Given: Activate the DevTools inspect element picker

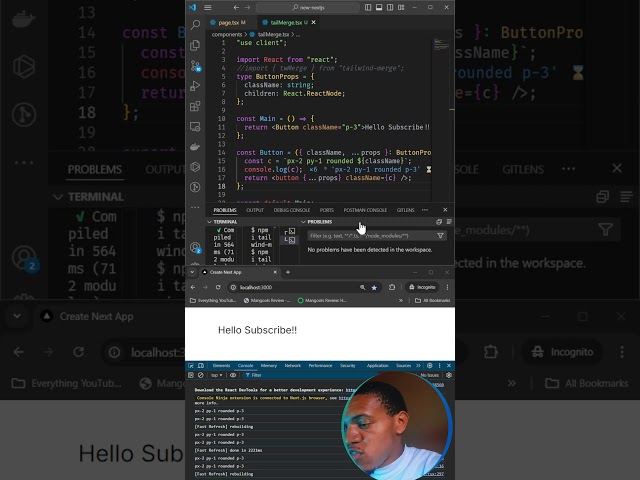Looking at the screenshot, I should point(191,366).
